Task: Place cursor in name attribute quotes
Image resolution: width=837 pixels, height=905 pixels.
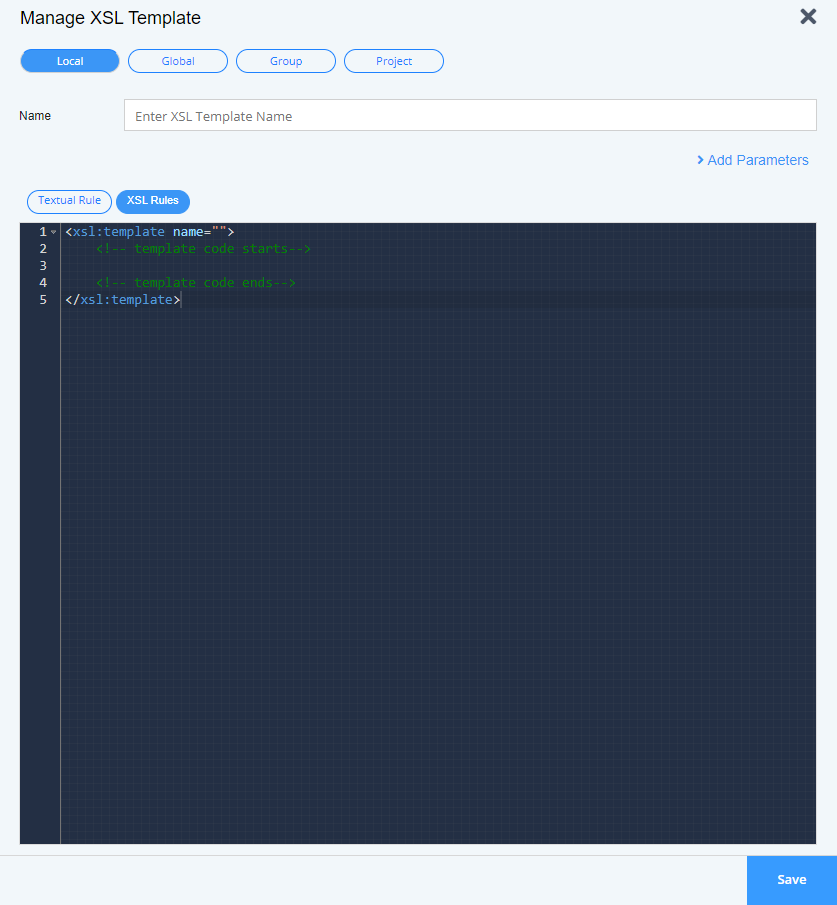Action: tap(219, 232)
